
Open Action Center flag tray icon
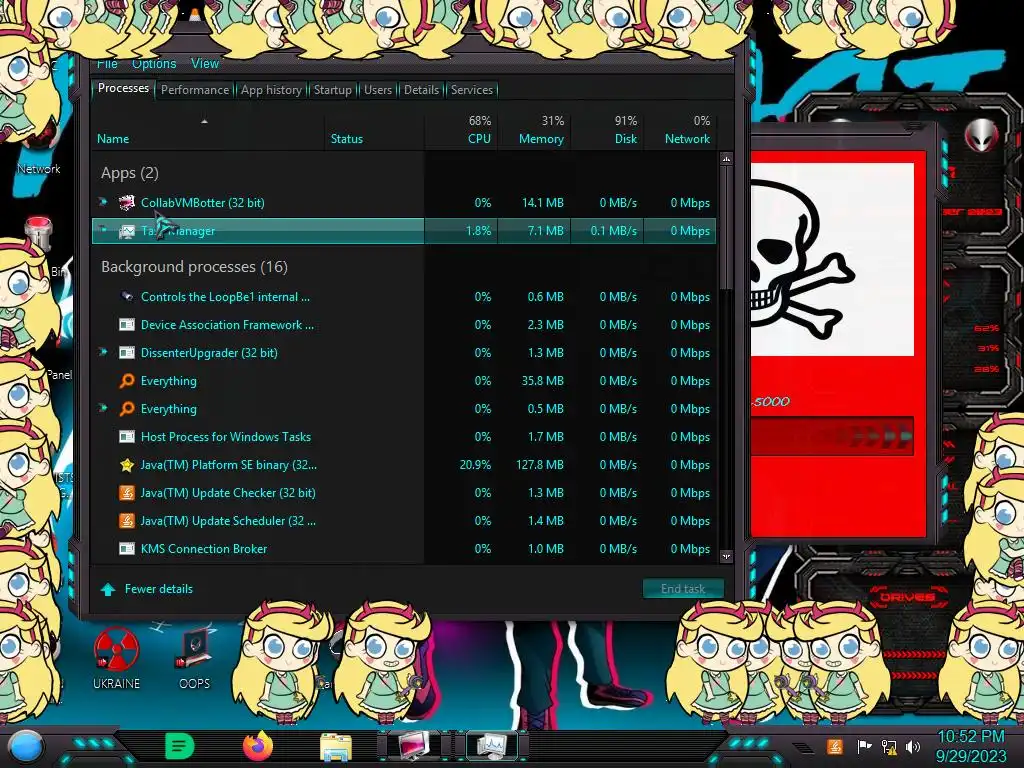pos(864,746)
